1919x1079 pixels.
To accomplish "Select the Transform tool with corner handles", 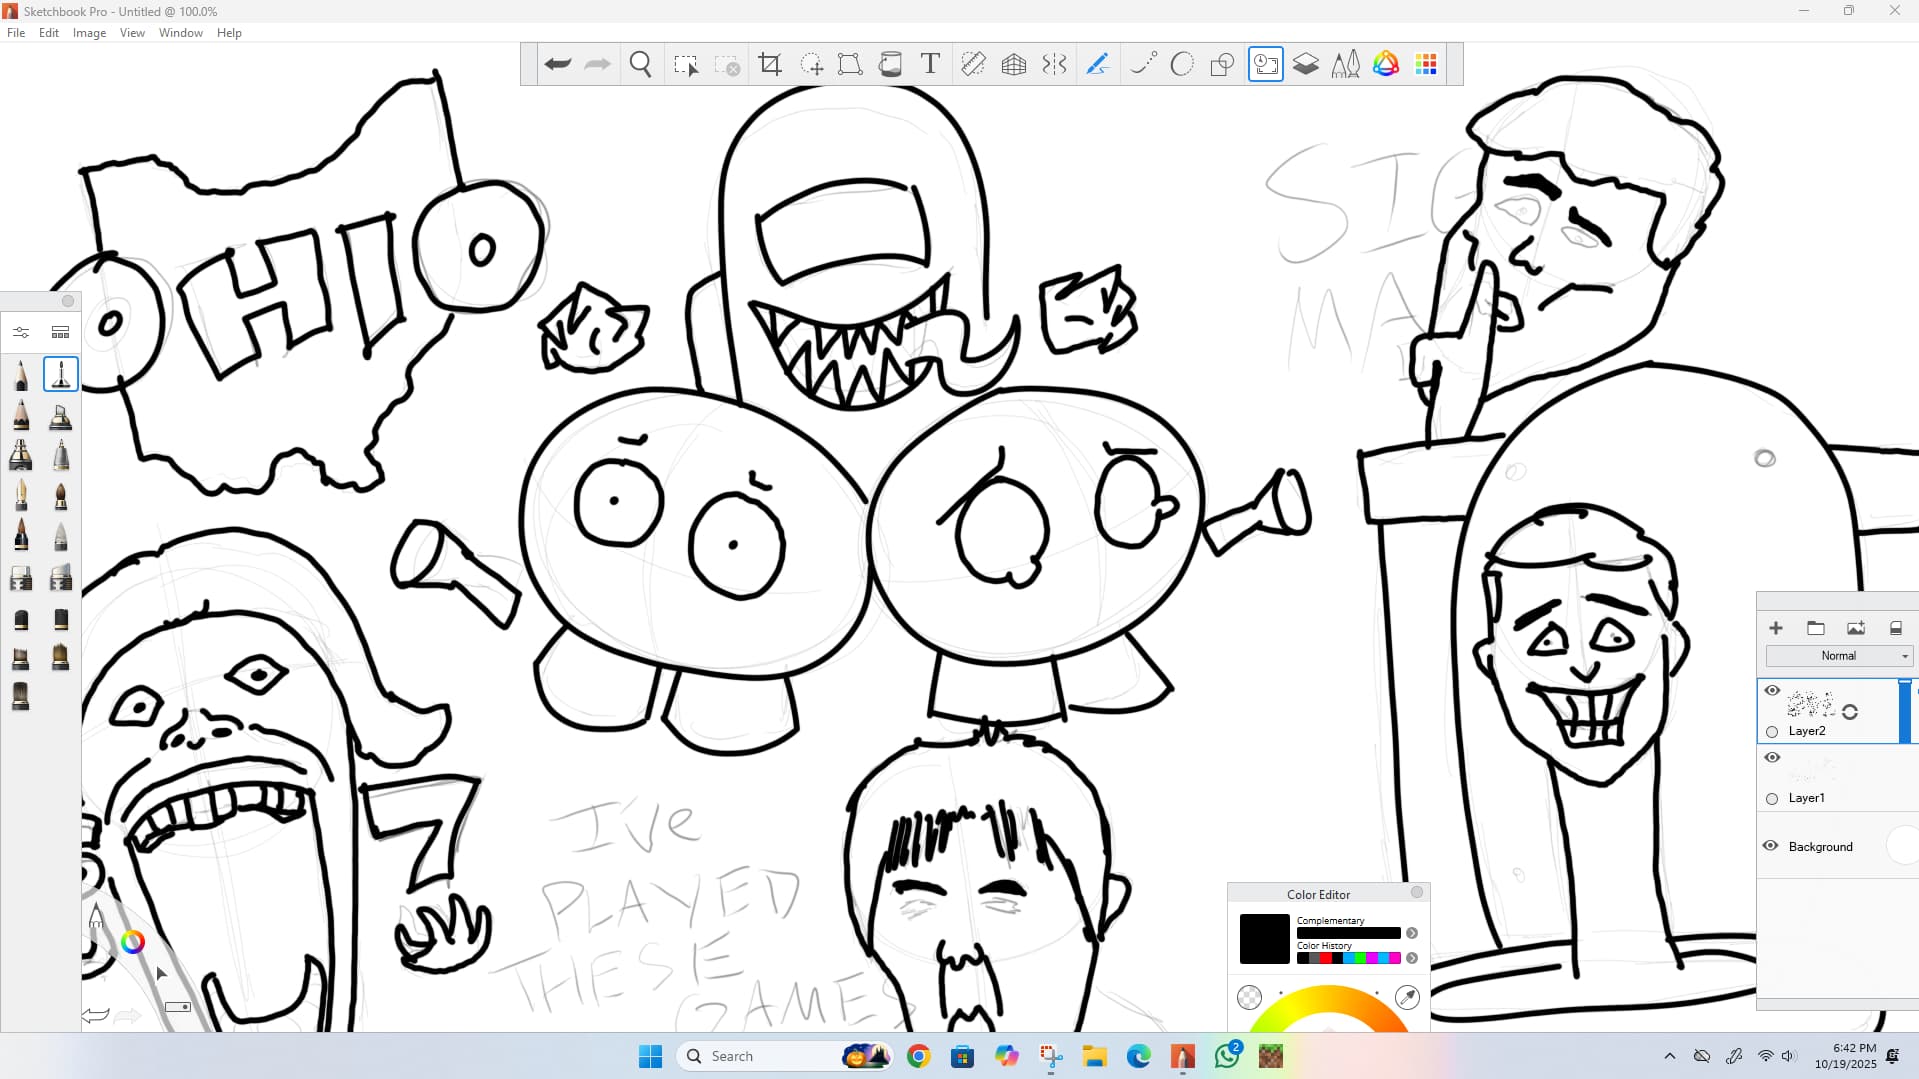I will (x=850, y=65).
